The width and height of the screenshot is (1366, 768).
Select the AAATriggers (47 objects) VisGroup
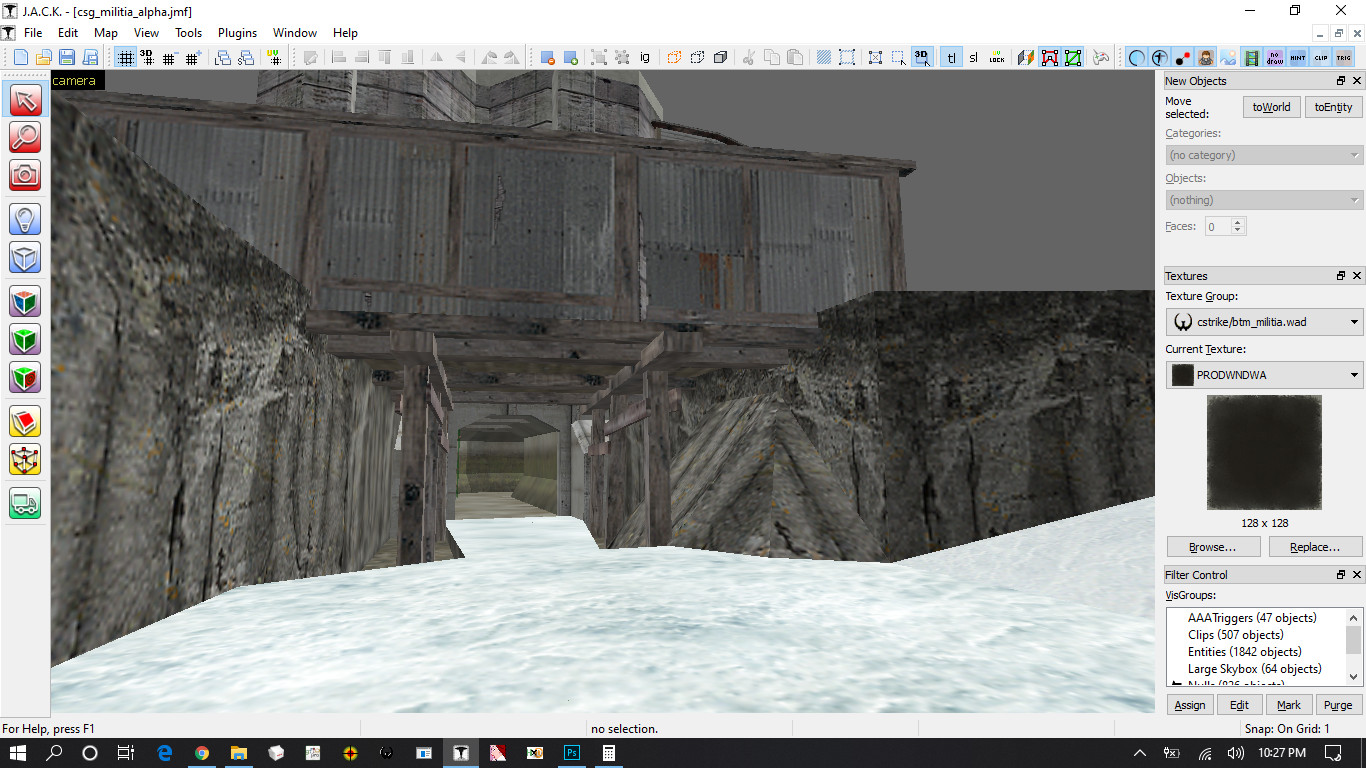[1252, 618]
